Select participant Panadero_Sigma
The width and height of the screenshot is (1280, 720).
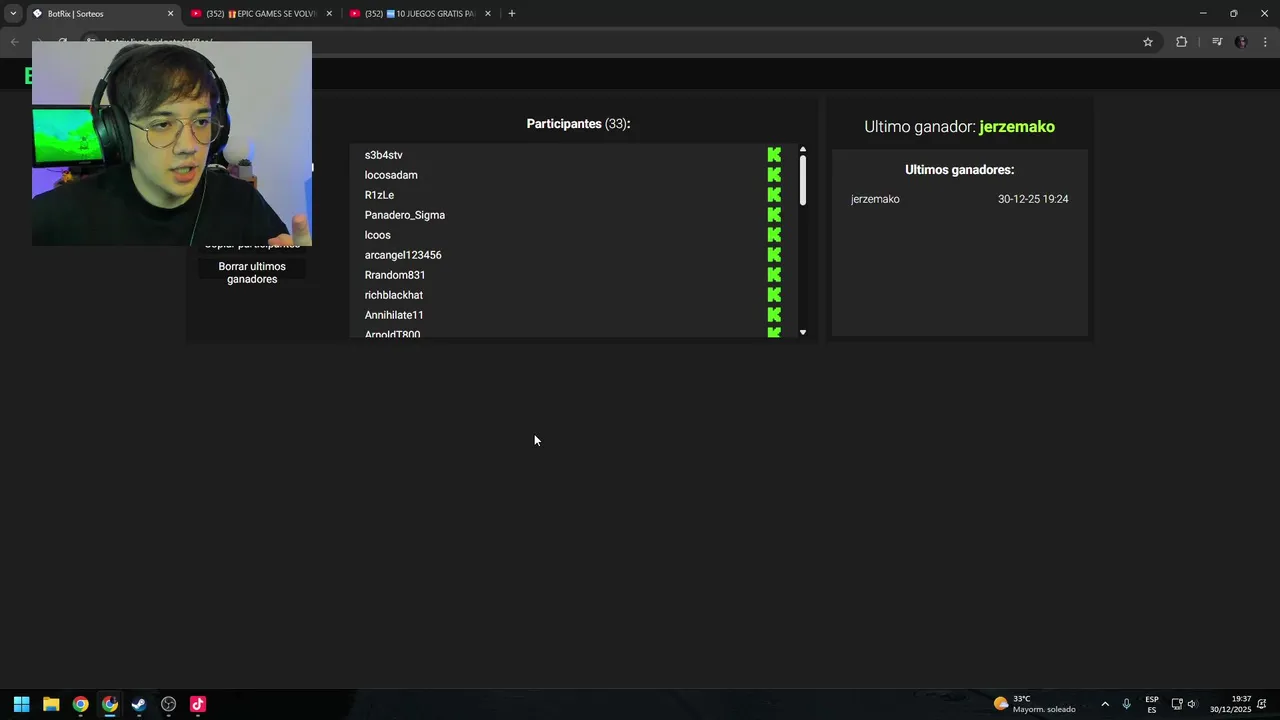tap(405, 215)
